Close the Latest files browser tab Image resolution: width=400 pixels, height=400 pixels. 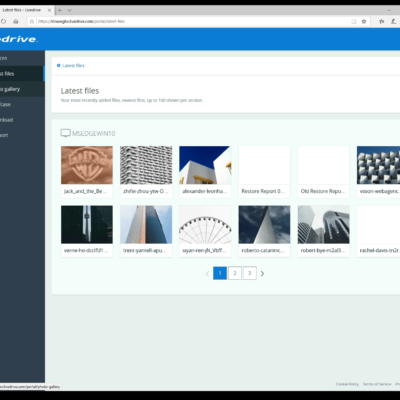coord(49,10)
